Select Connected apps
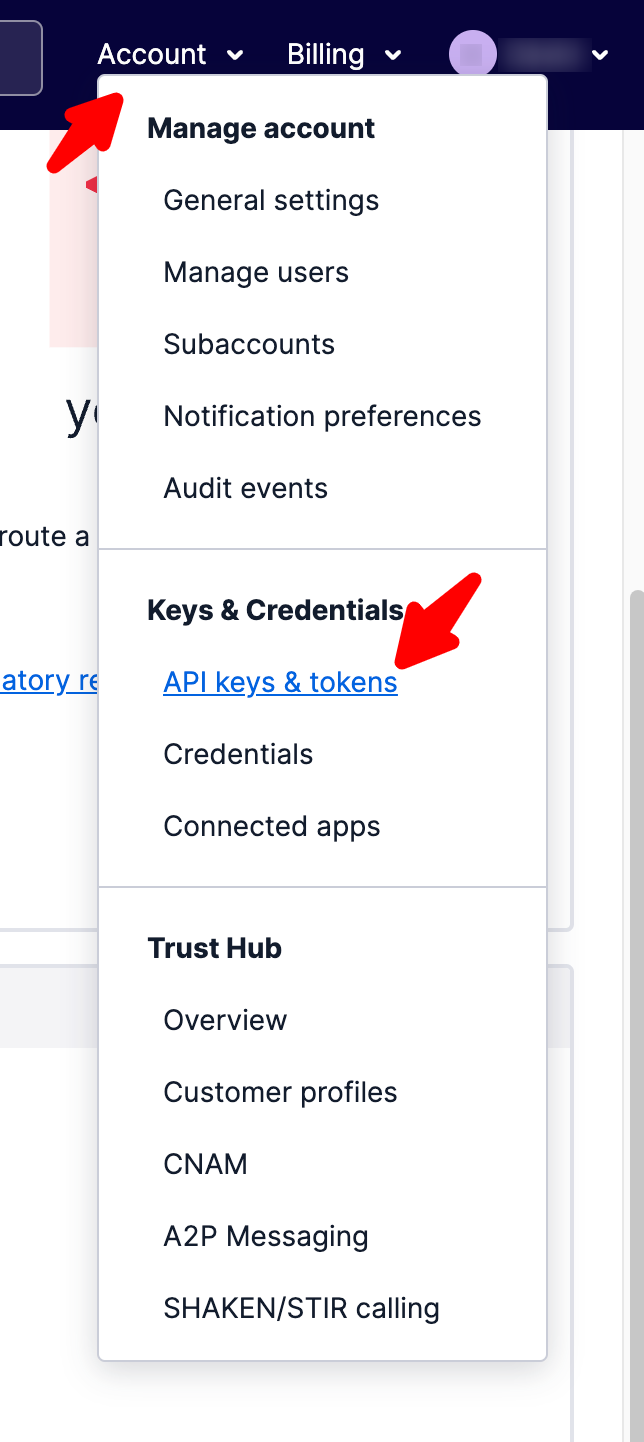This screenshot has height=1442, width=644. pyautogui.click(x=272, y=826)
